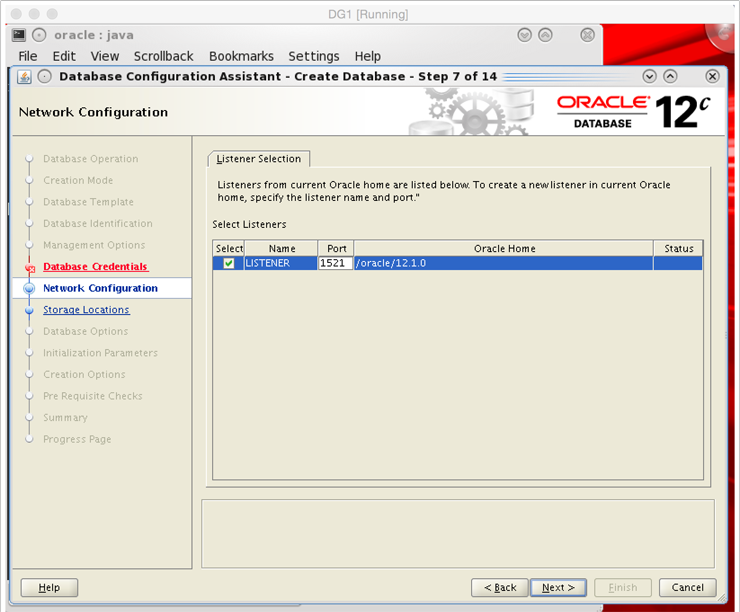The image size is (740, 612).
Task: Click the Konsole window pin circle icon
Action: (x=39, y=35)
